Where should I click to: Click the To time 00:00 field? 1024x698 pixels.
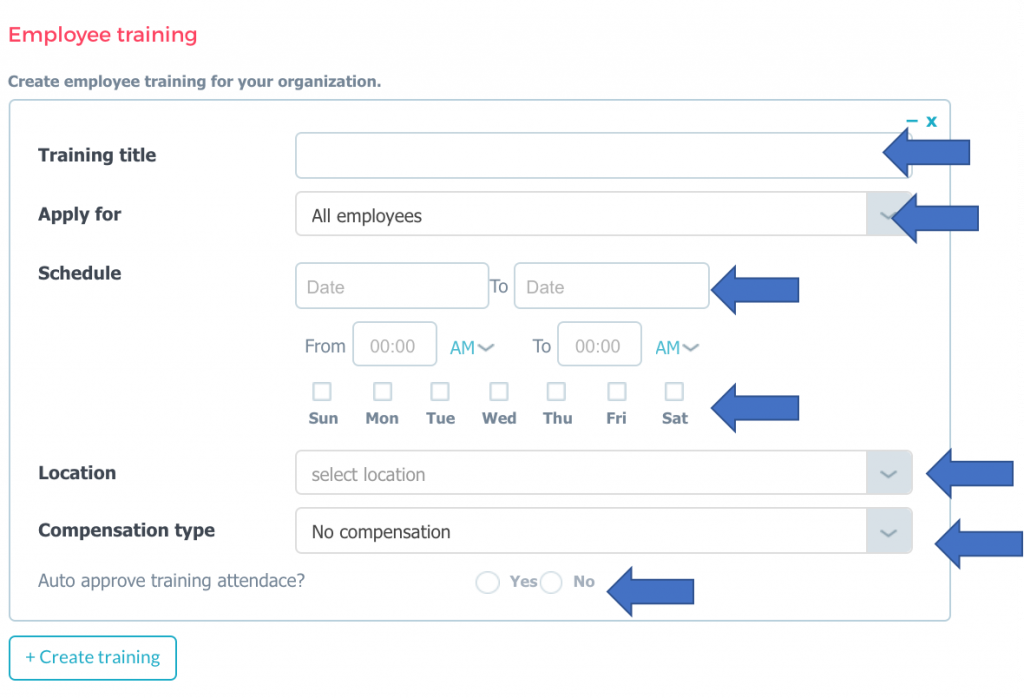tap(599, 345)
